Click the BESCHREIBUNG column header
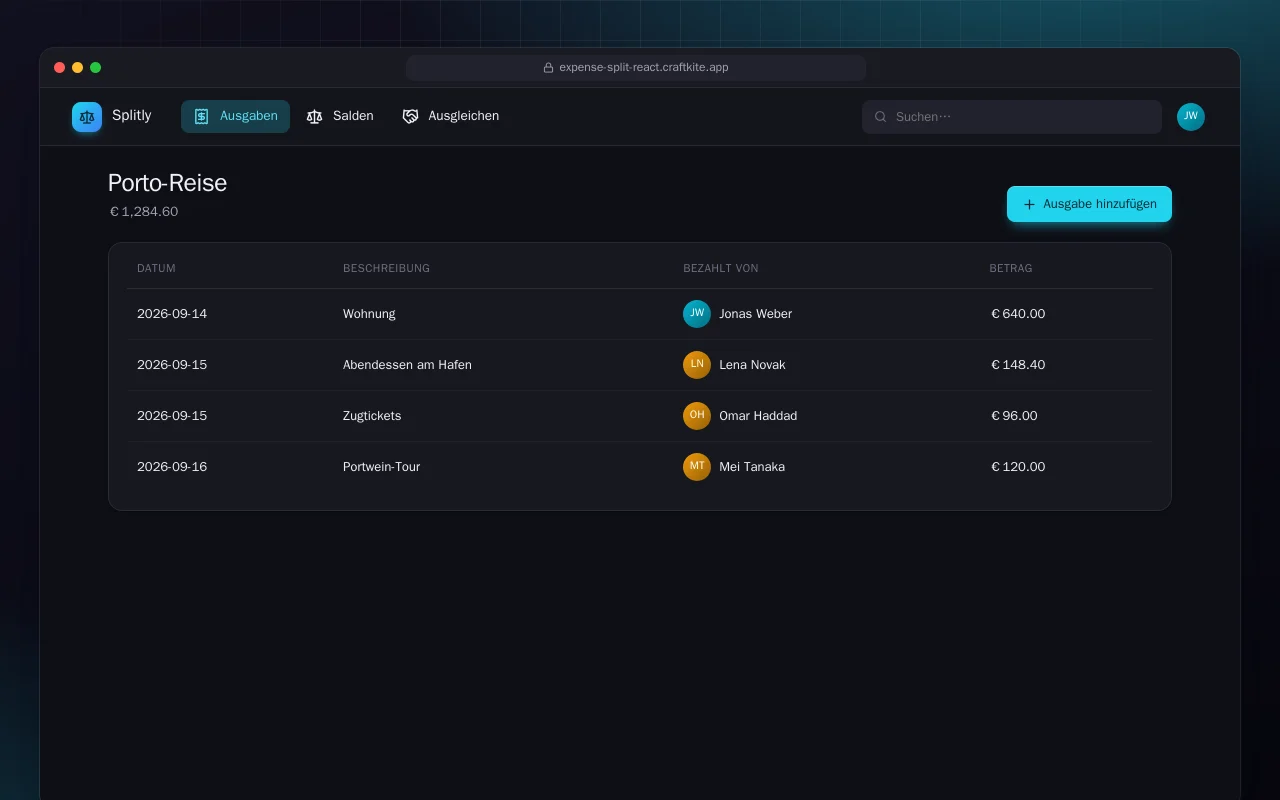 click(x=386, y=268)
